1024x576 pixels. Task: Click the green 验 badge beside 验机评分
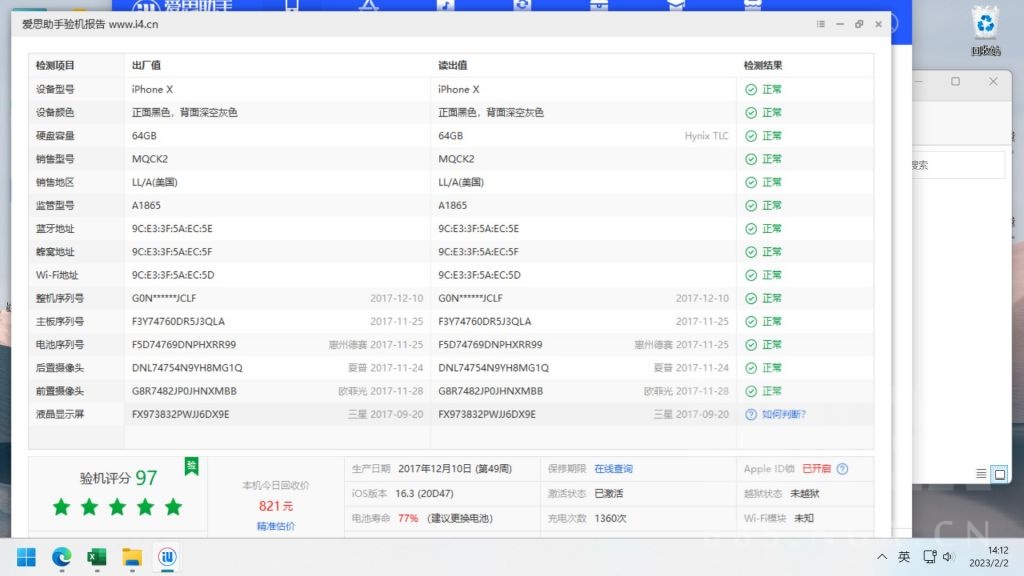pos(190,466)
